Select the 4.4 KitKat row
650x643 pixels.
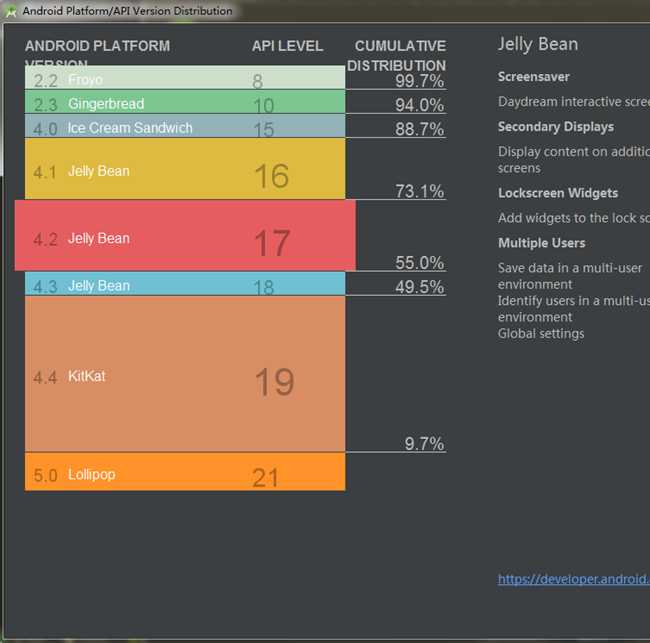[185, 374]
